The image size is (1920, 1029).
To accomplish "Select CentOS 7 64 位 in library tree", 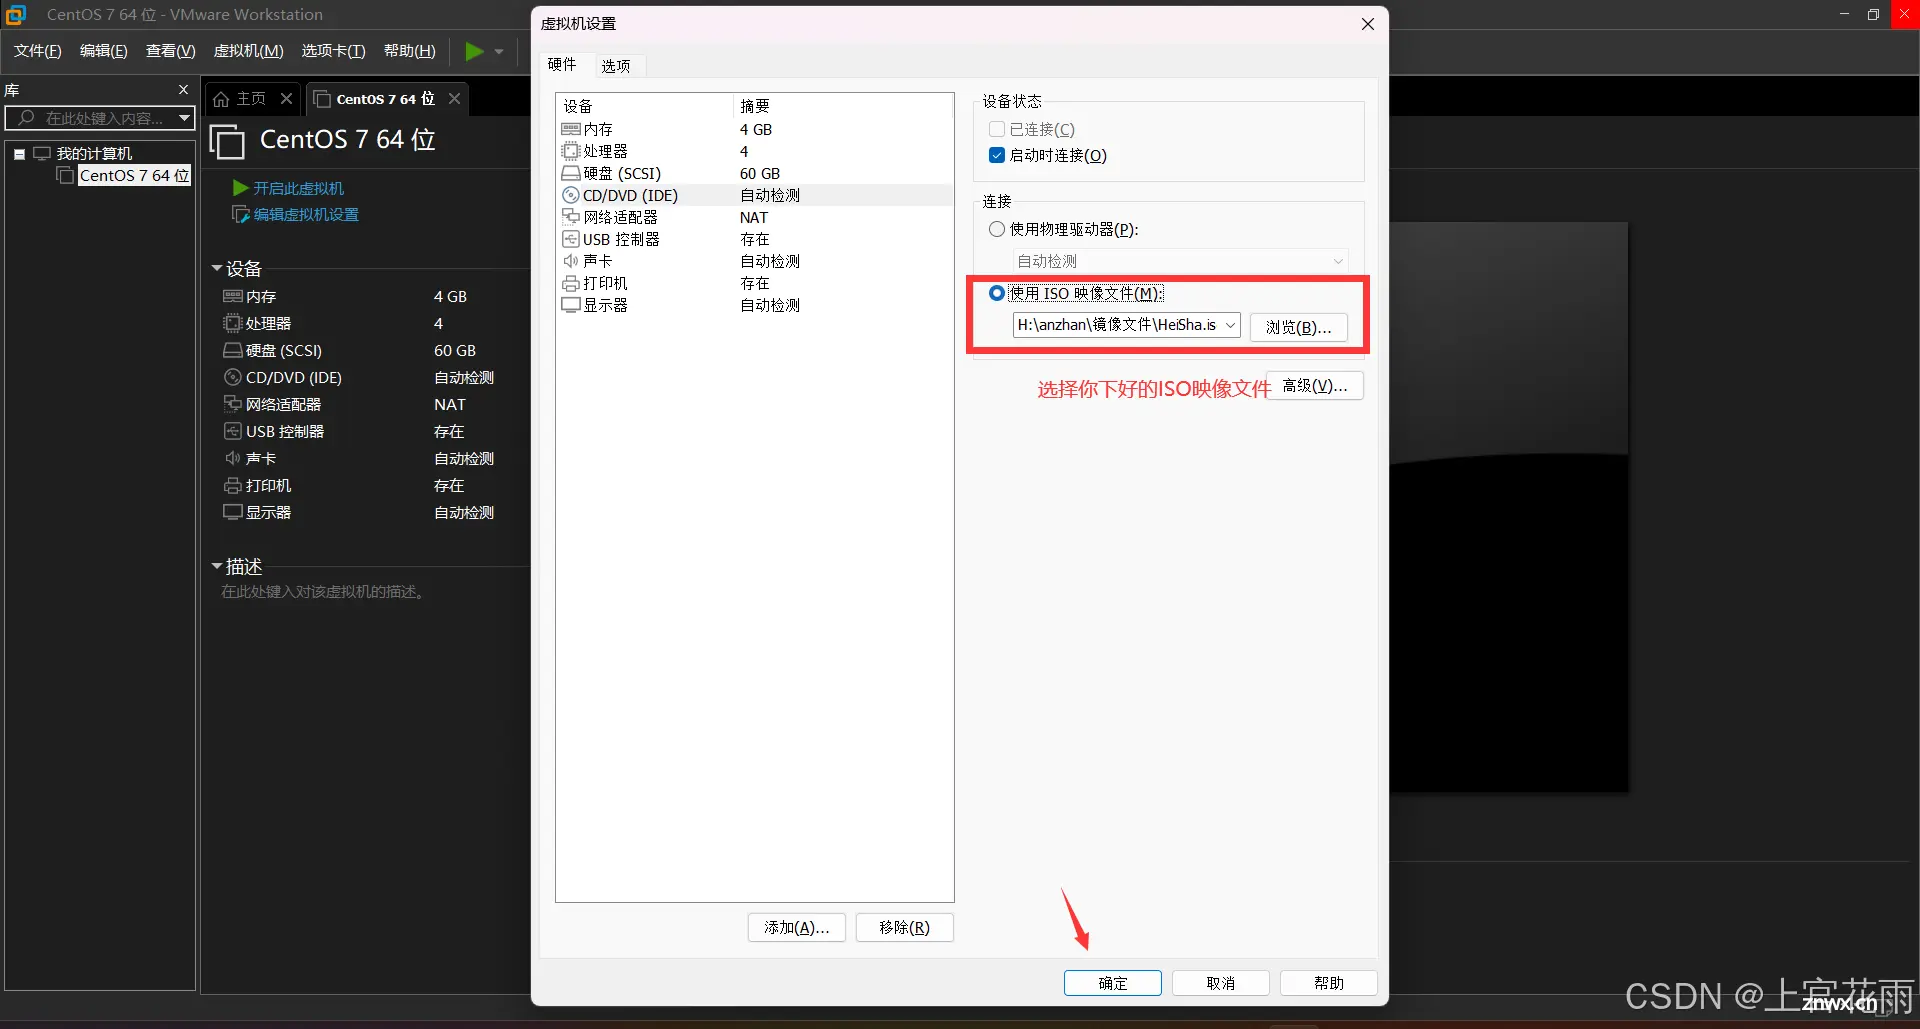I will click(134, 175).
